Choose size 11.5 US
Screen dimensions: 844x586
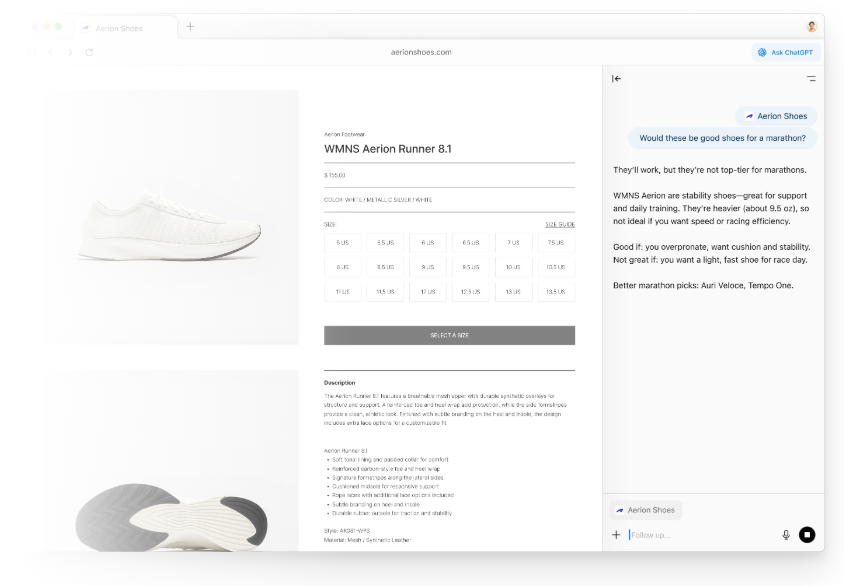(385, 292)
